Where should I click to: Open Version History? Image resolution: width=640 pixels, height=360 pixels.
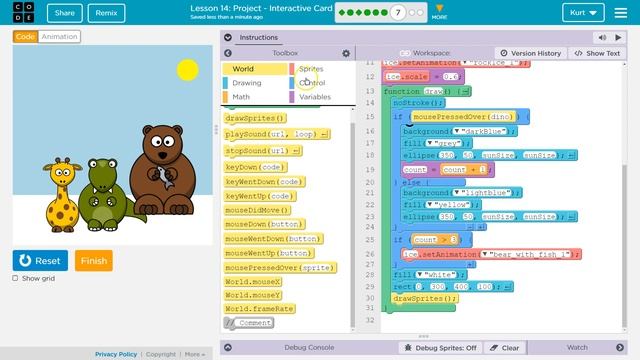[x=531, y=53]
